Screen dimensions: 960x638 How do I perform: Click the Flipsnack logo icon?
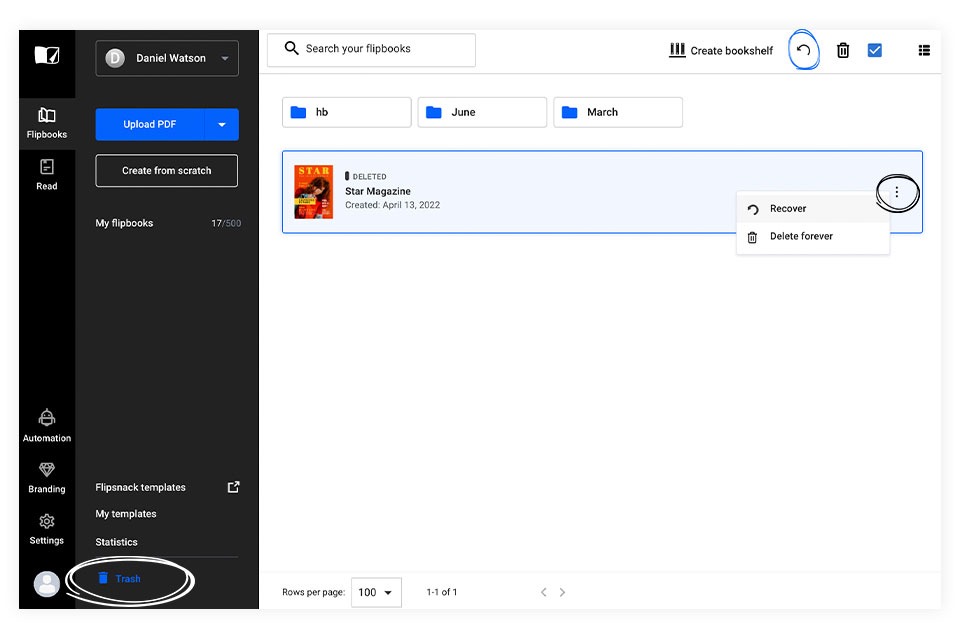[47, 55]
